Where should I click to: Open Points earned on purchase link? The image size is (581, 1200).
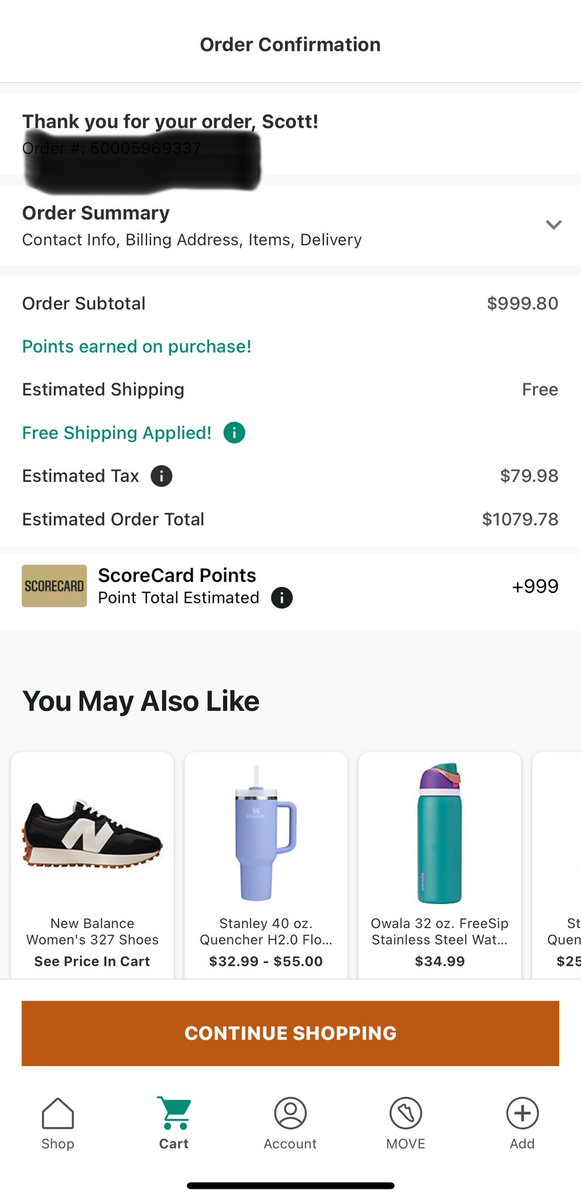[137, 346]
